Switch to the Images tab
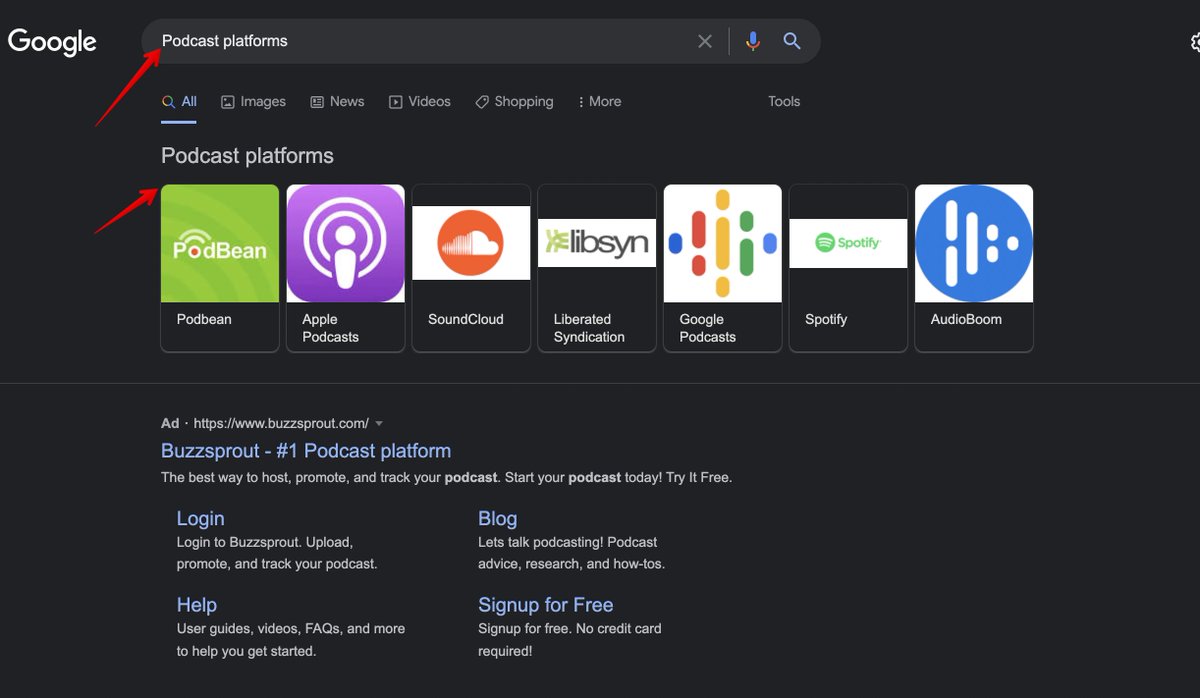1200x698 pixels. 253,101
